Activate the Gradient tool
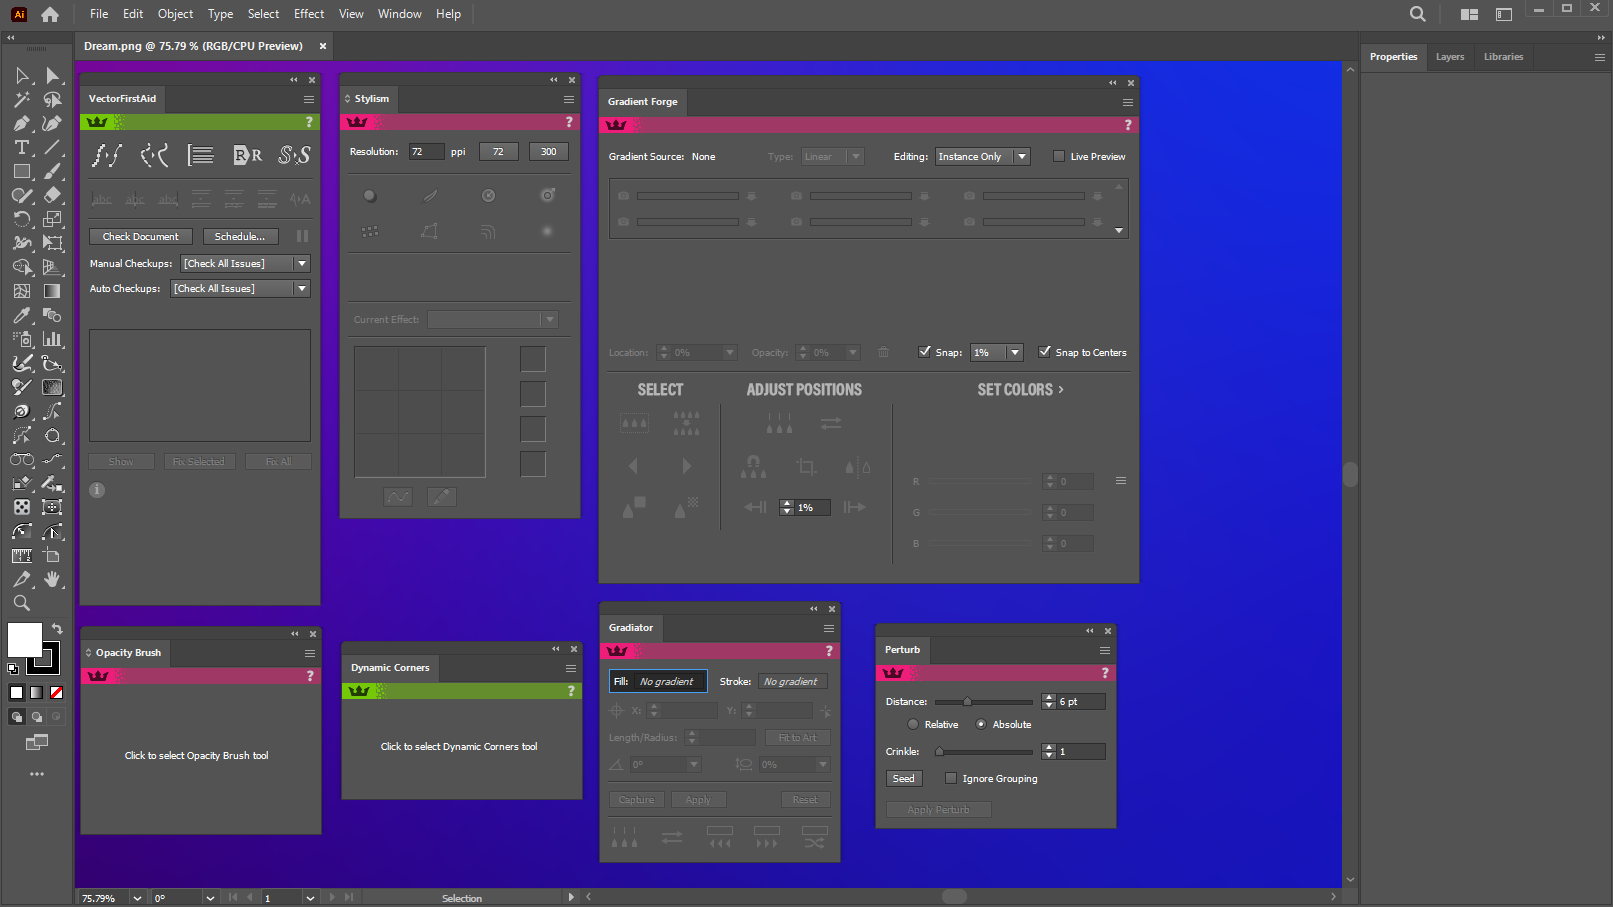Screen dimensions: 1613x907 click(x=53, y=292)
